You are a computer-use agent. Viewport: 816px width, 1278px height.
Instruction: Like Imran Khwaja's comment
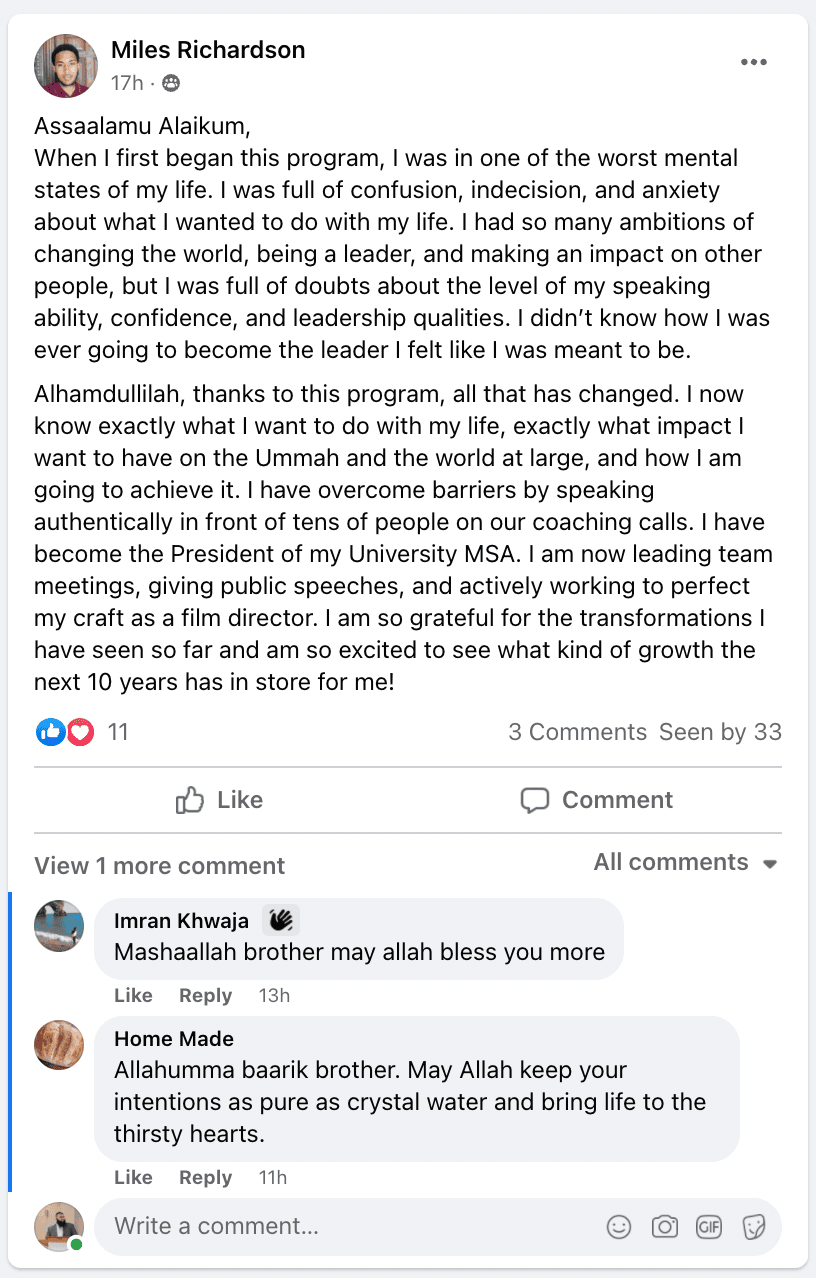[133, 995]
